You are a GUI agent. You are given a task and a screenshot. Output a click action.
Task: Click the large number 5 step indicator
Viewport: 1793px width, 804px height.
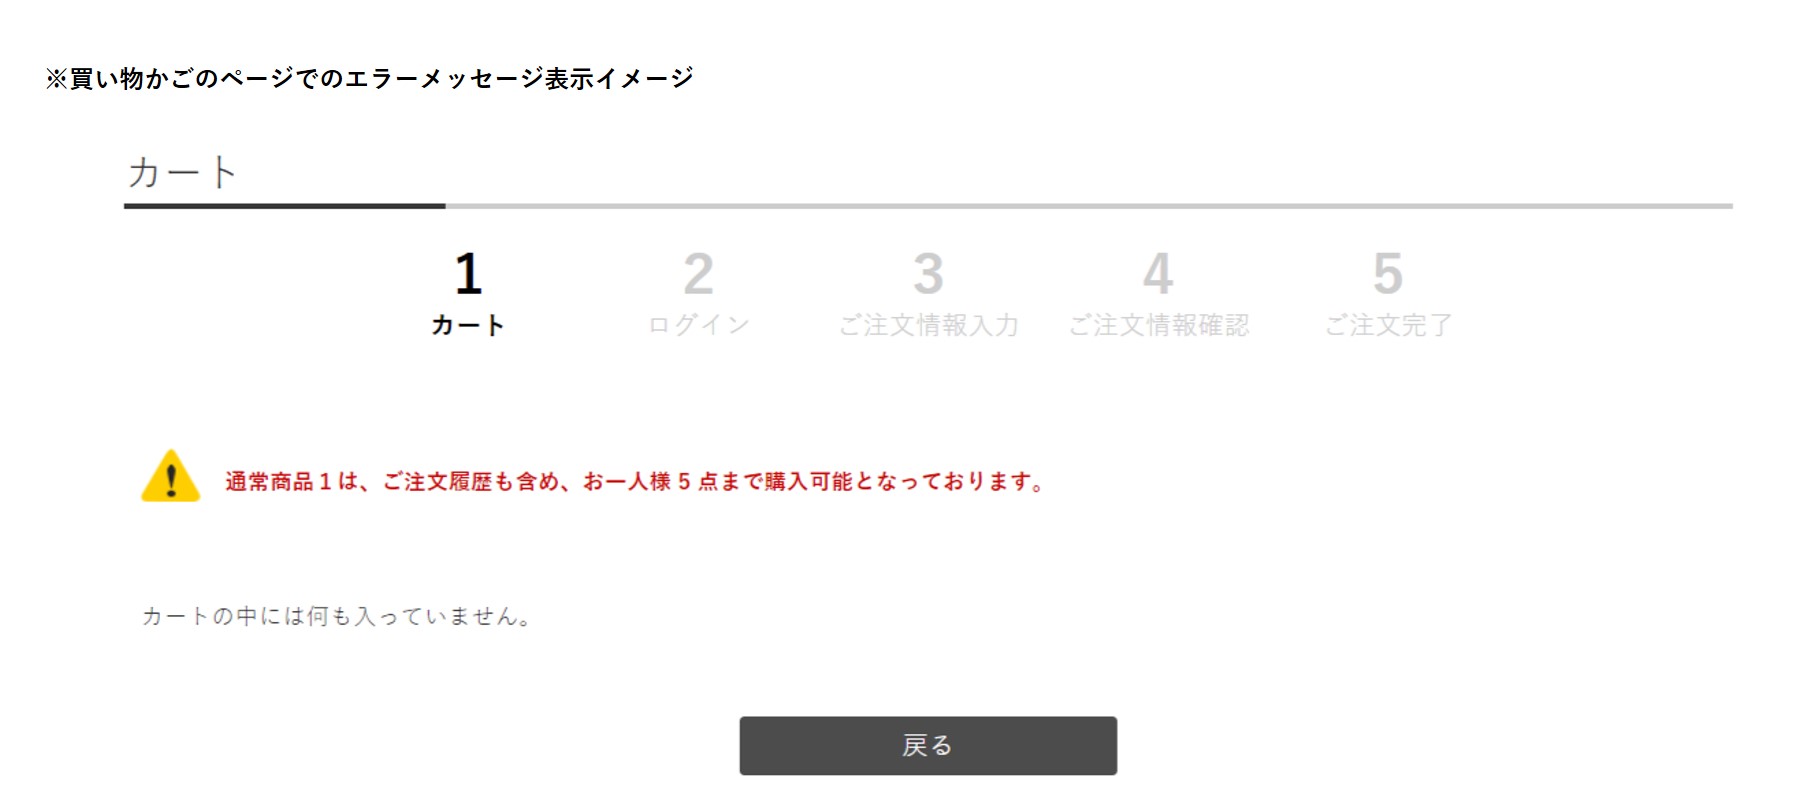point(1388,274)
